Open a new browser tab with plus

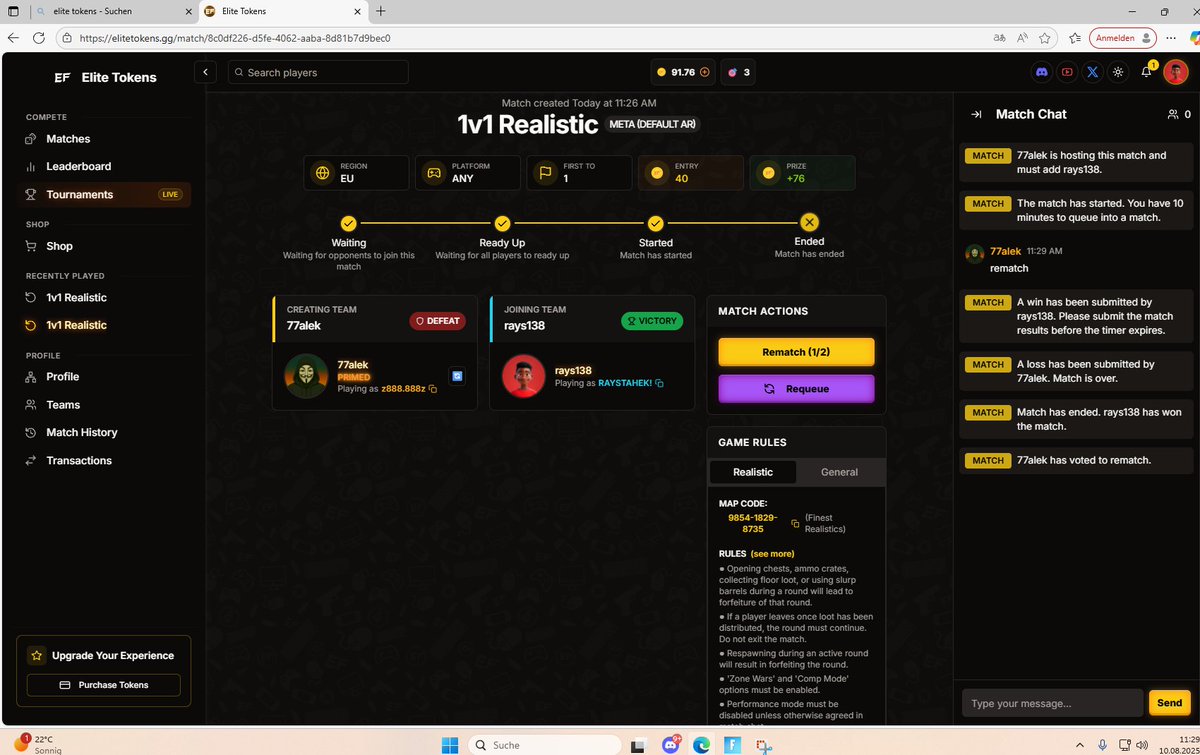point(381,11)
